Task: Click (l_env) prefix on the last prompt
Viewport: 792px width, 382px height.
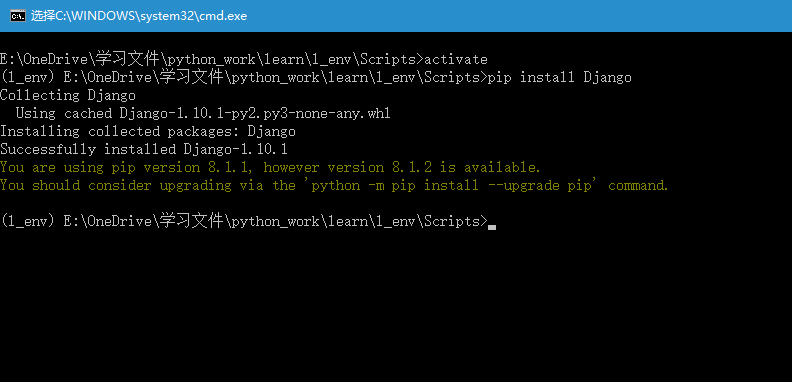Action: (x=27, y=221)
